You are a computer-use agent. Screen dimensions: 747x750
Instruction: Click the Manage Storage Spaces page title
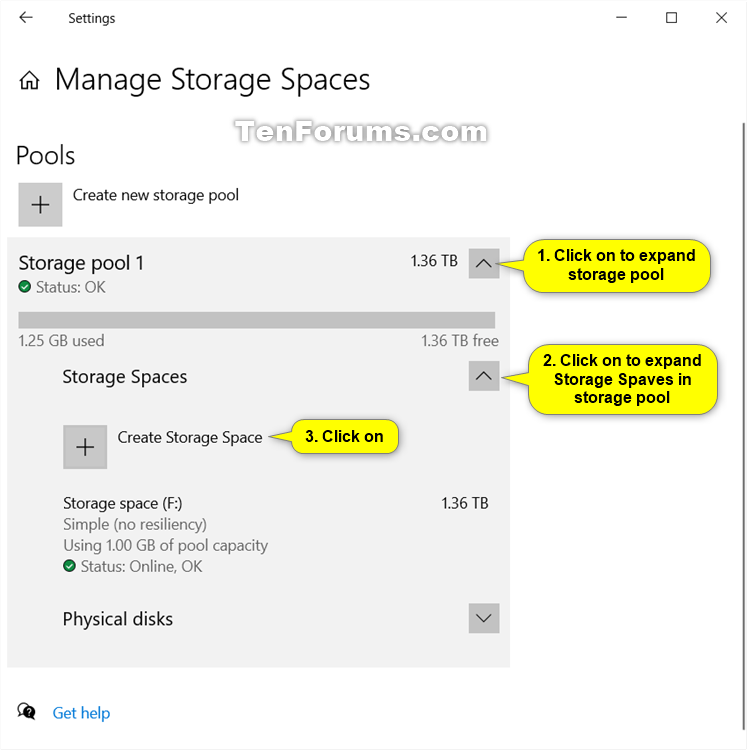pyautogui.click(x=212, y=79)
